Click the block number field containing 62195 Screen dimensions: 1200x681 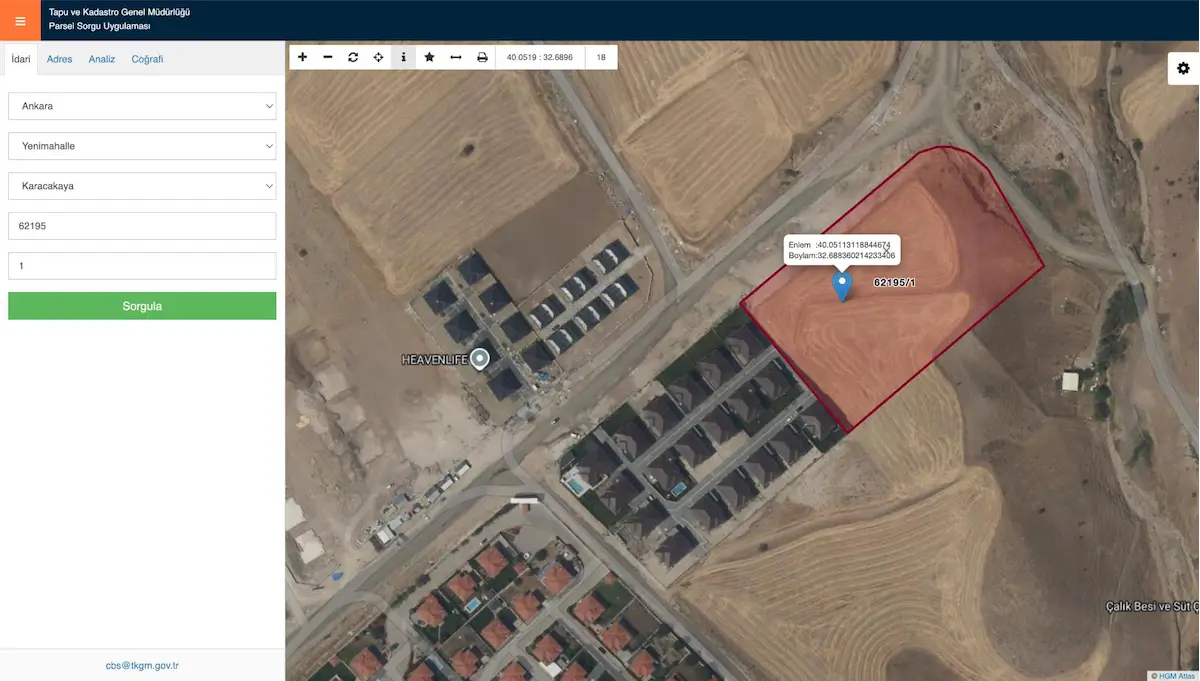(x=142, y=226)
